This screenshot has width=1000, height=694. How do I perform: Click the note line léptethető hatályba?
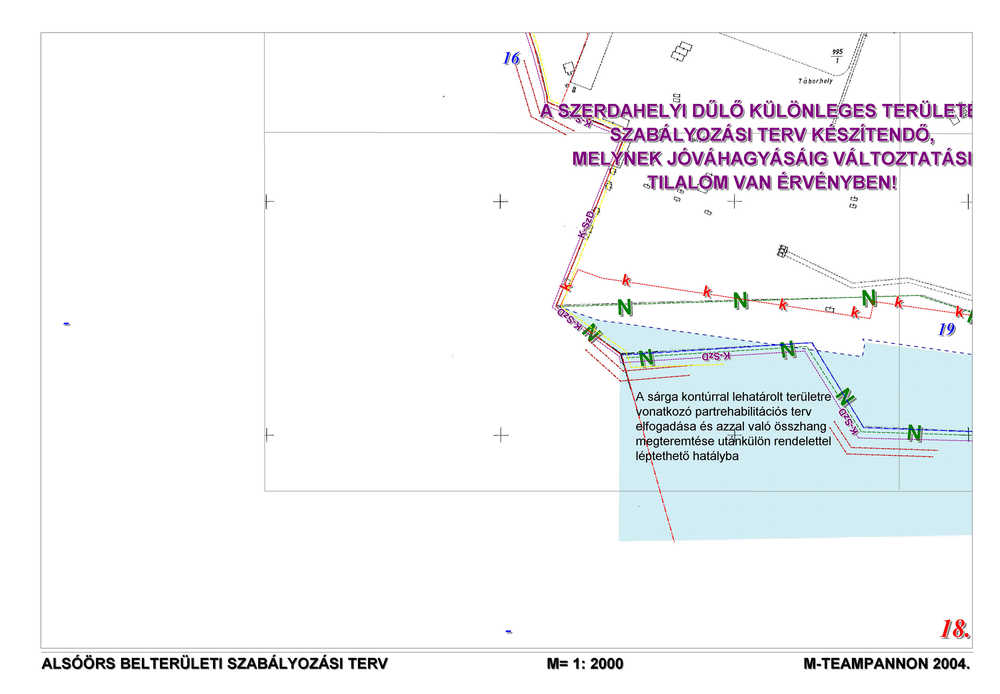click(x=687, y=456)
